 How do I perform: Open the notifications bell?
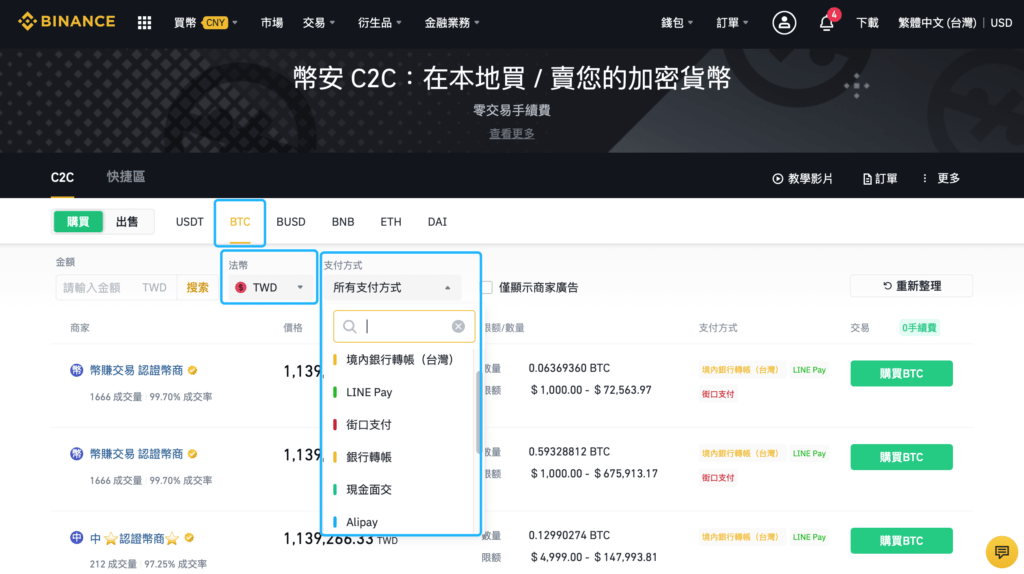pos(827,22)
